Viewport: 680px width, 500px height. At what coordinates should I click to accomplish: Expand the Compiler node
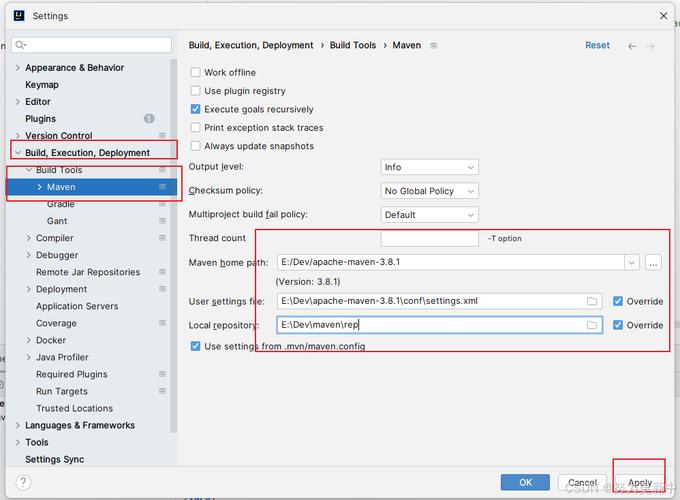(29, 238)
